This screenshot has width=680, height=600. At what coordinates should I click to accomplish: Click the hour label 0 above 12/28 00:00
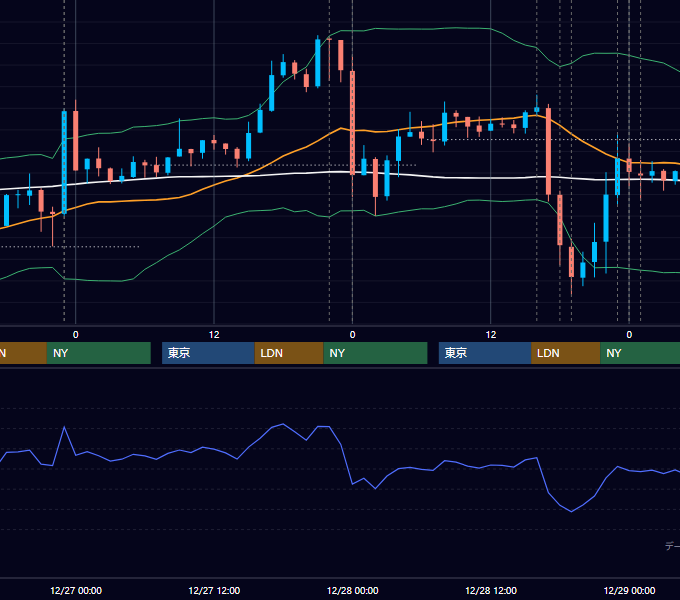pos(353,335)
